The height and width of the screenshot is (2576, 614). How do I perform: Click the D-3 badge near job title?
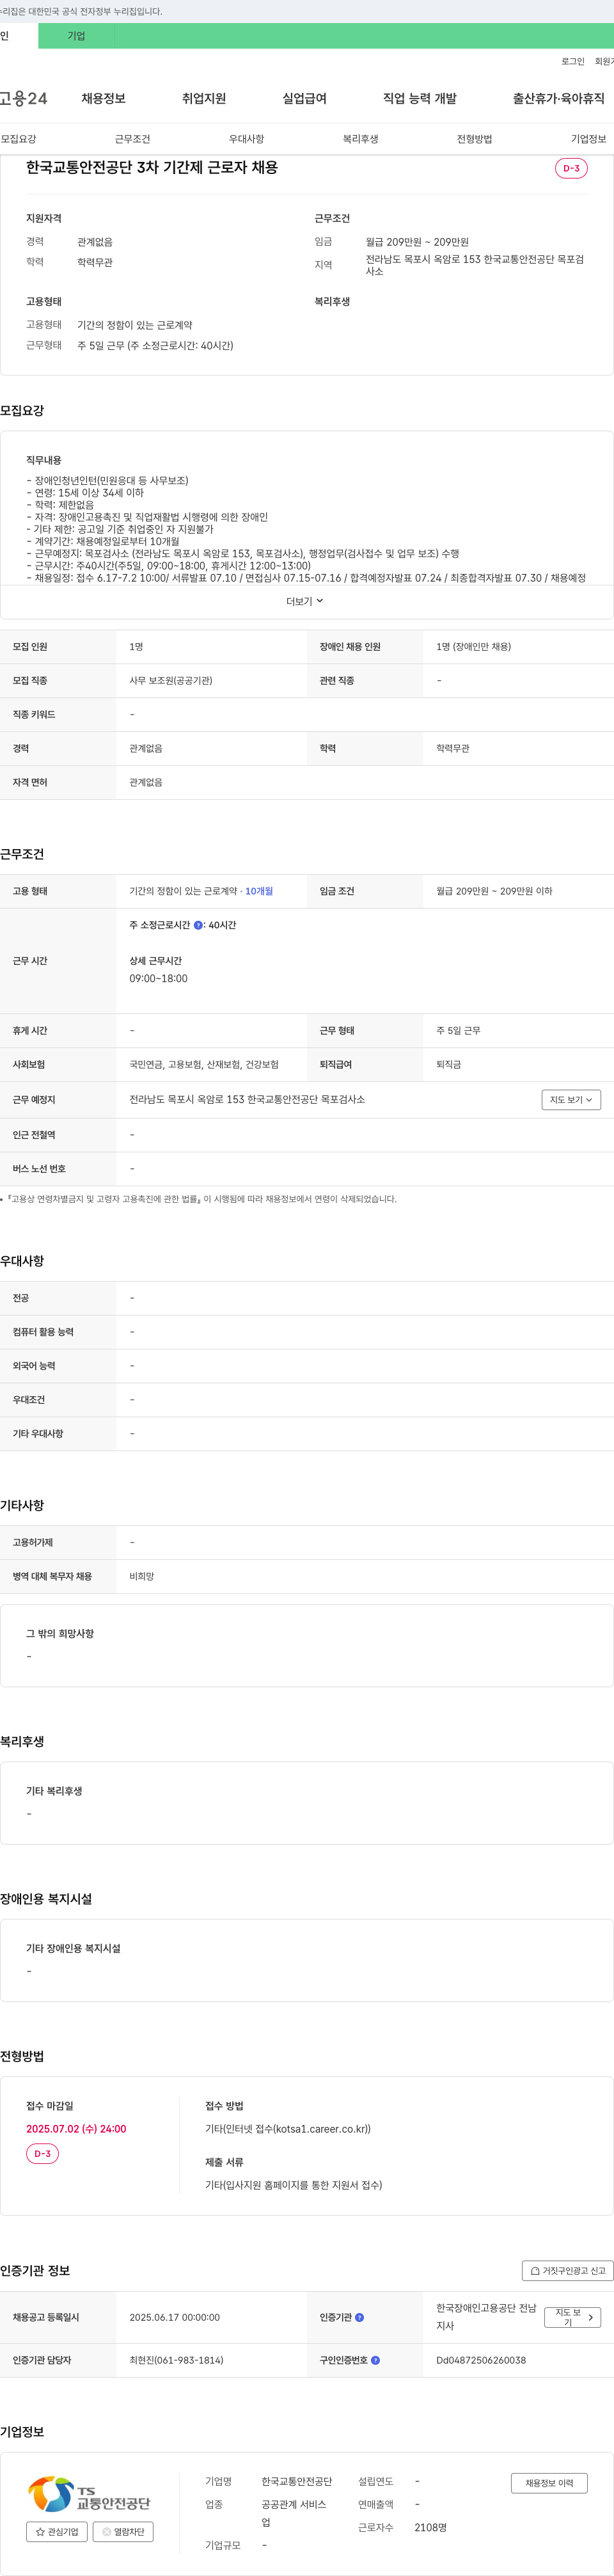click(571, 168)
